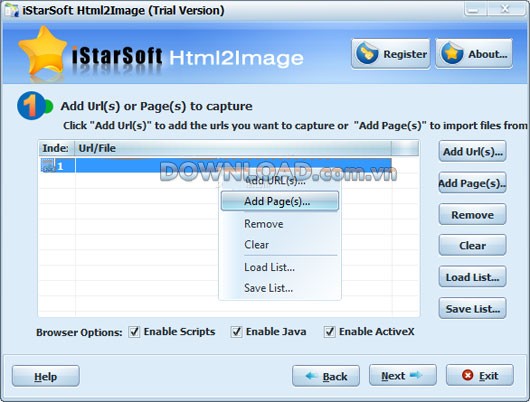Click the Add Url(s) side button
This screenshot has height=402, width=530.
coord(472,152)
